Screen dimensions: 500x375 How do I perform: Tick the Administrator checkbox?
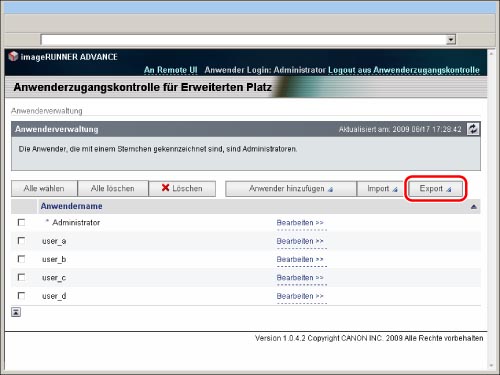click(x=21, y=222)
